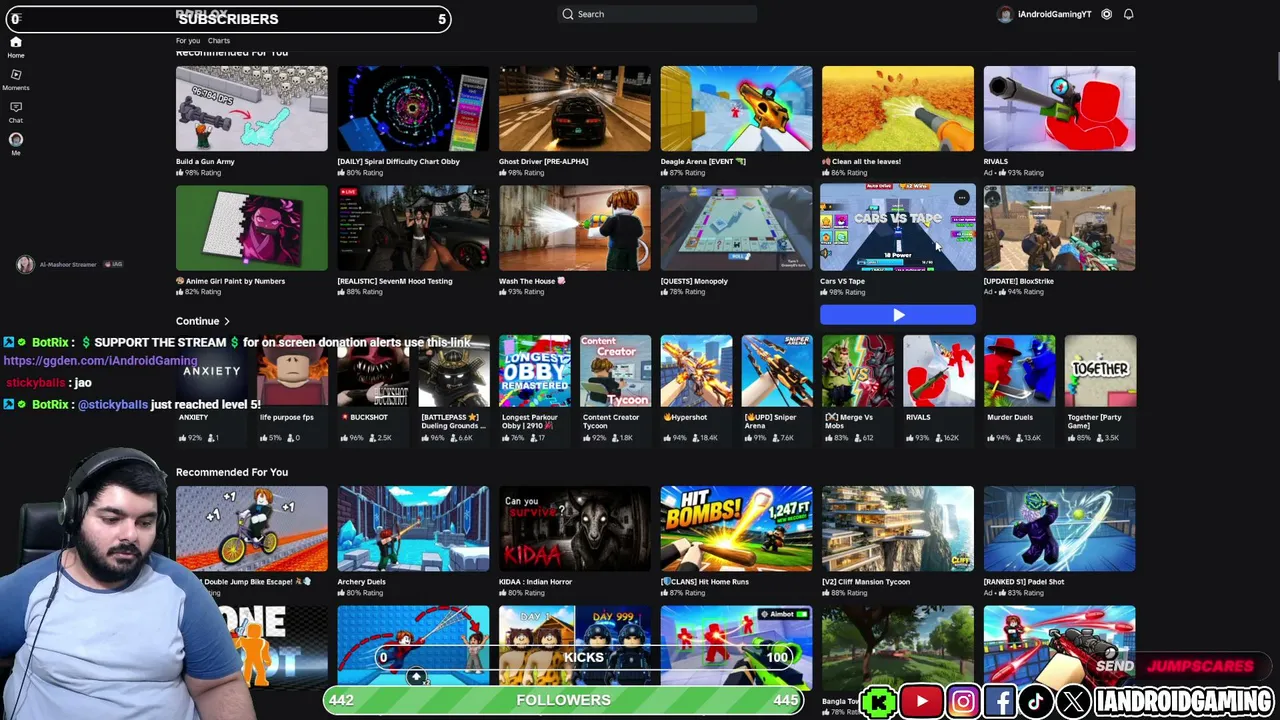The width and height of the screenshot is (1280, 720).
Task: Open the Ghost Driver [PRE-ALPHA] thumbnail
Action: pos(575,109)
